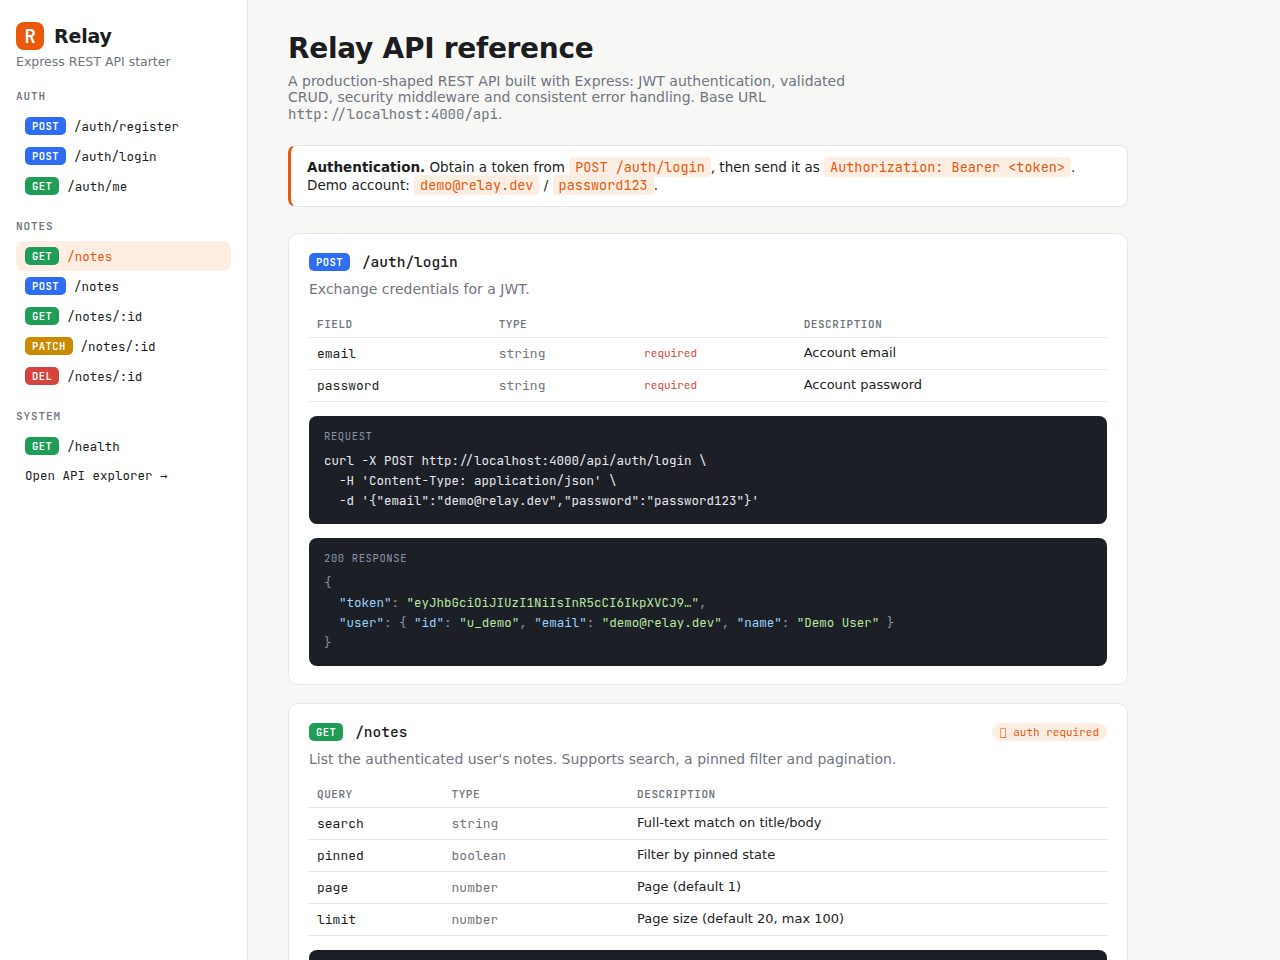Go to POST /auth/login in sidebar
1280x960 pixels.
[x=123, y=156]
